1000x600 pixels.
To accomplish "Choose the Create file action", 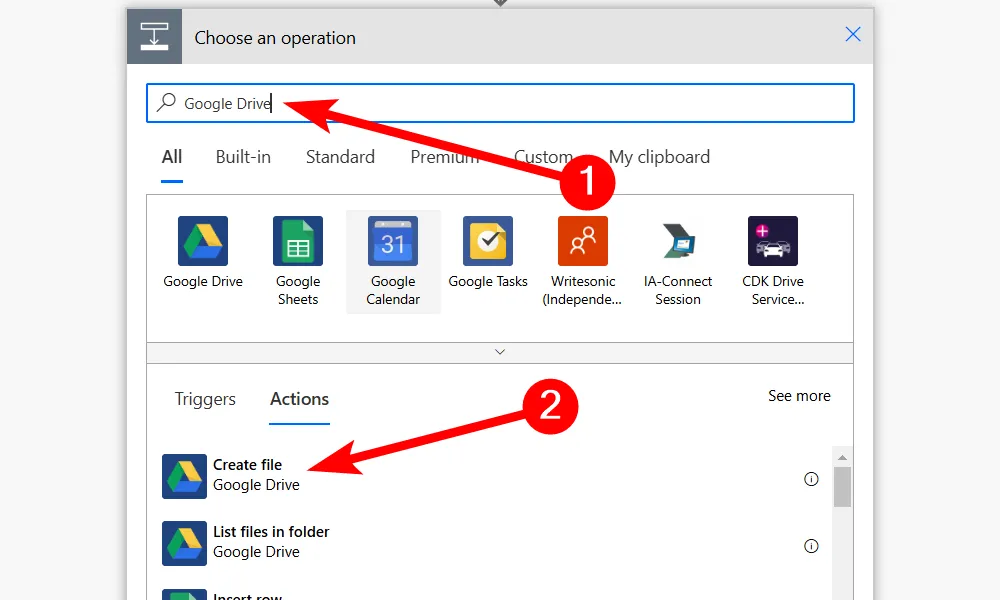I will [248, 475].
